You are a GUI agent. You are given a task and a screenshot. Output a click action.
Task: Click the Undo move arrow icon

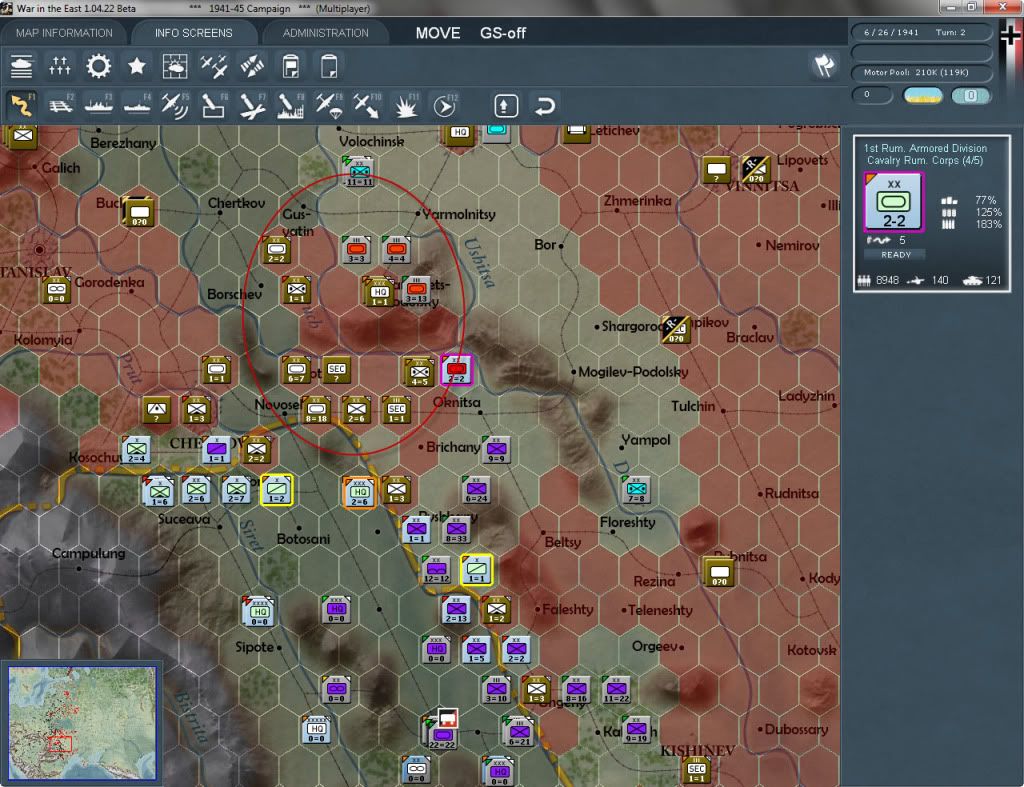(544, 106)
